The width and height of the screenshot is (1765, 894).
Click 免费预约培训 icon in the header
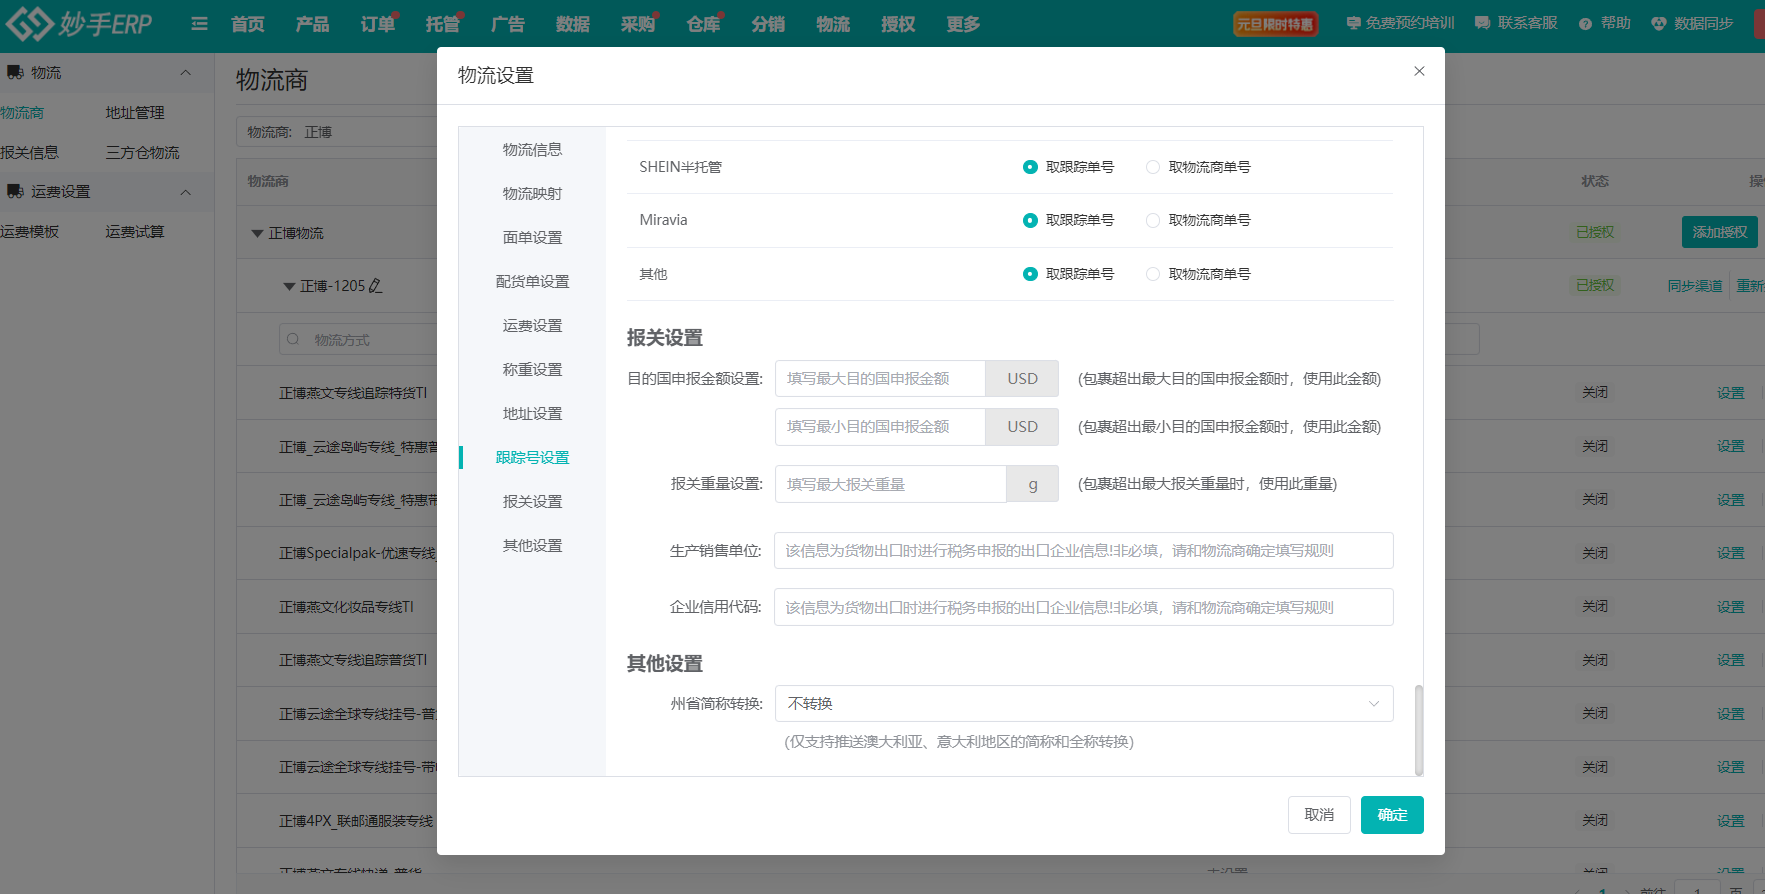tap(1353, 23)
